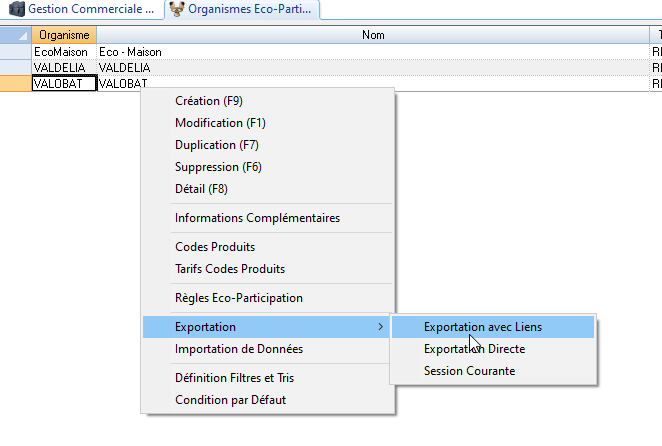The height and width of the screenshot is (446, 662).
Task: Click the Organismes Eco-Parti tab icon
Action: [x=177, y=10]
